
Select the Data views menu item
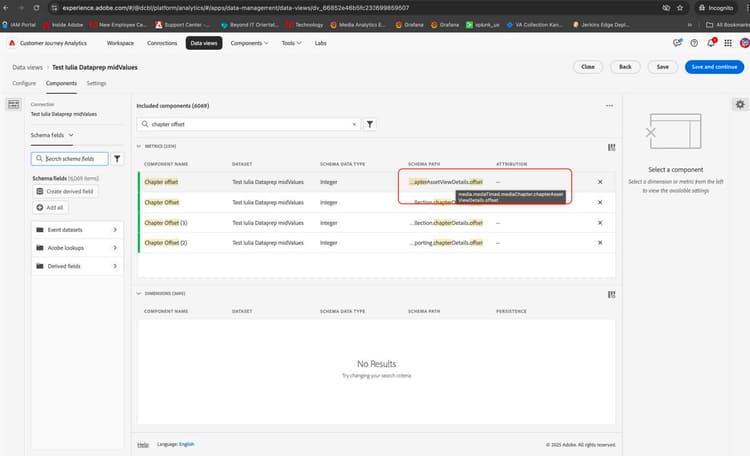pos(204,43)
